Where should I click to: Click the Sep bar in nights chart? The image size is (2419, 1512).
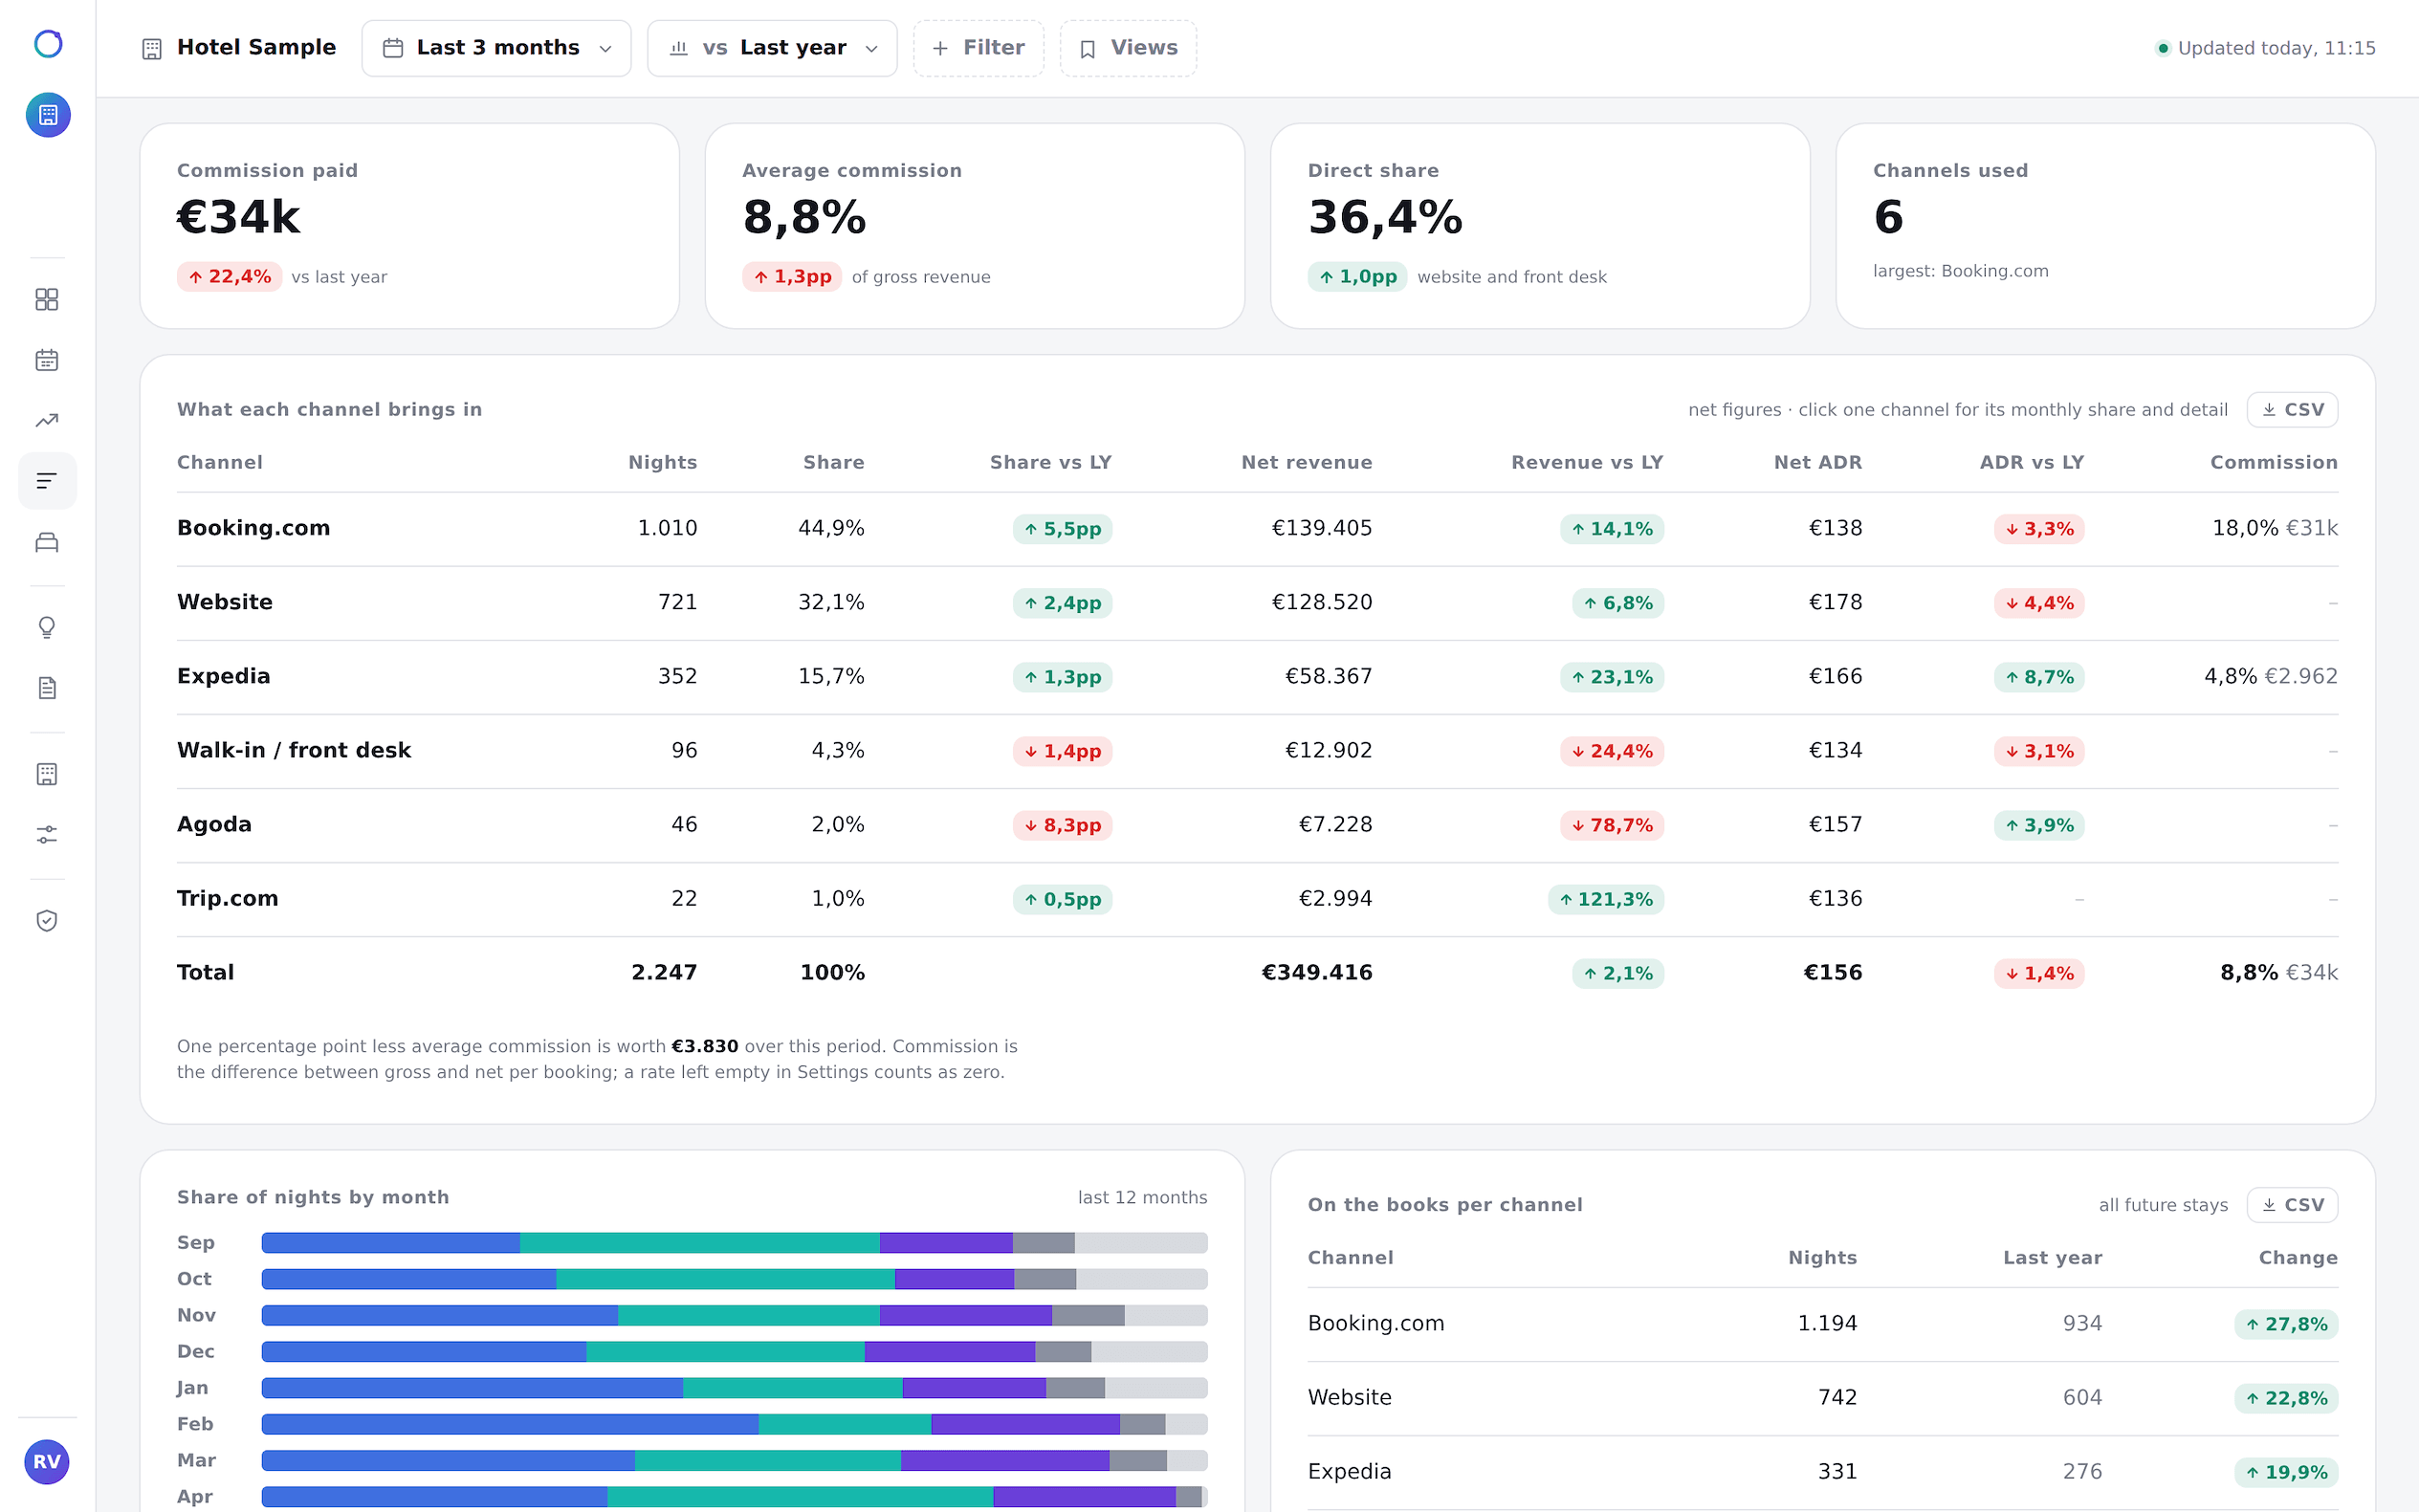(734, 1243)
